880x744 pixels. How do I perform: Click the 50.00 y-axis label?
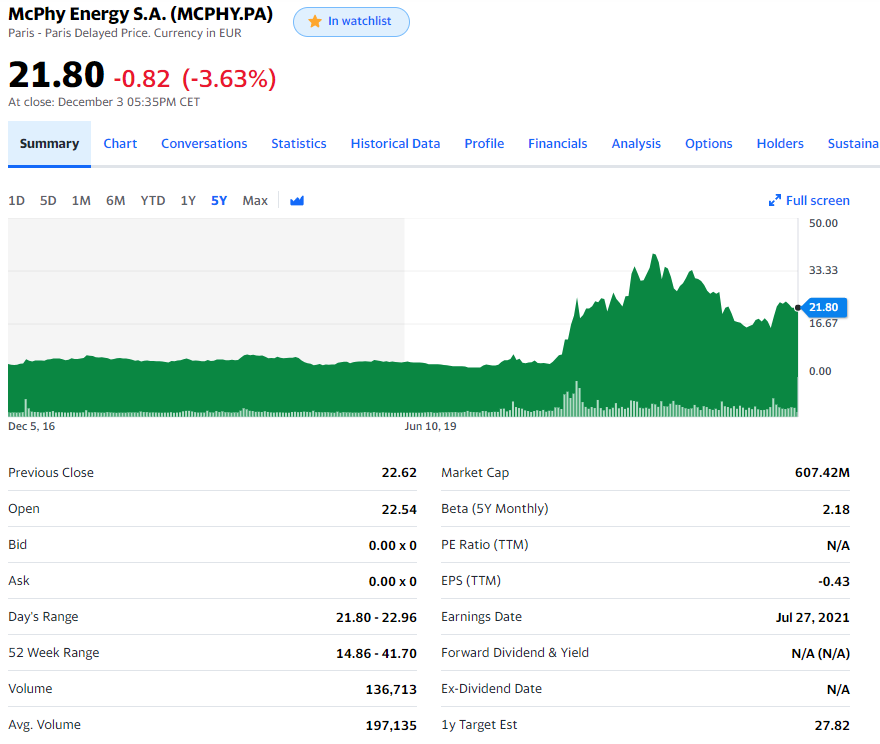[823, 223]
